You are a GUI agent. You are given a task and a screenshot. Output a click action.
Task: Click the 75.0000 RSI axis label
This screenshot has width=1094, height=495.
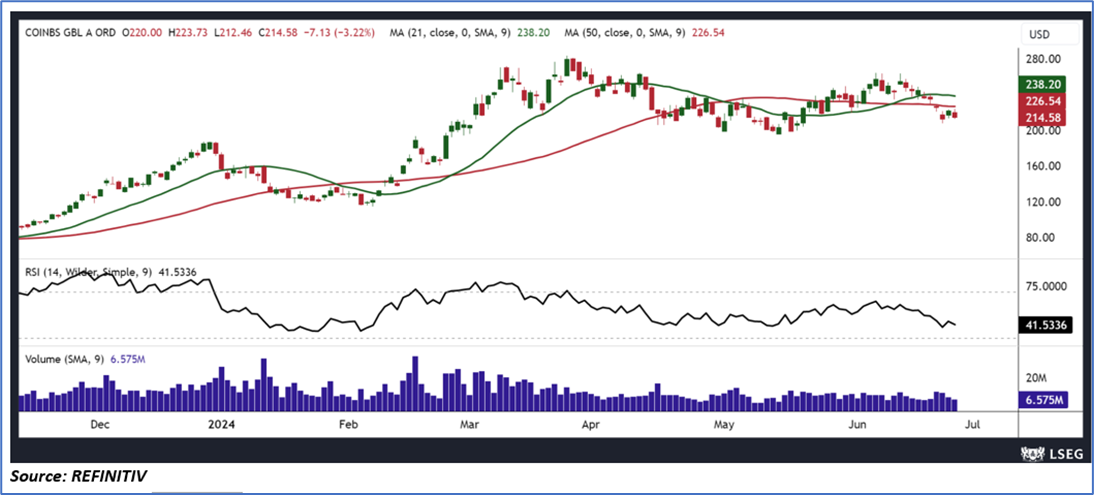tap(1047, 286)
